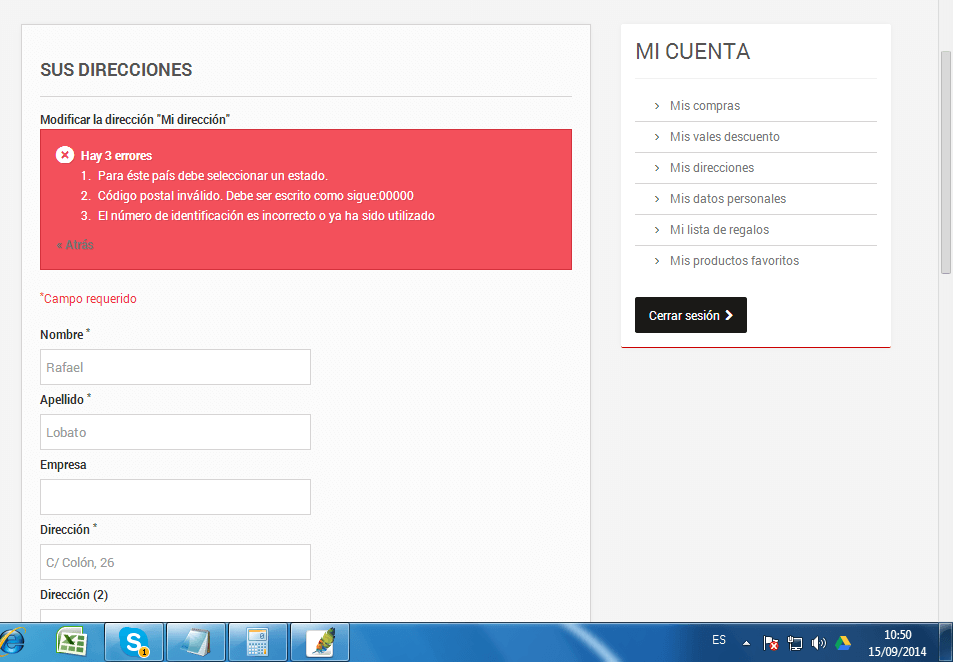This screenshot has width=953, height=662.
Task: Click the red error X icon
Action: (65, 155)
